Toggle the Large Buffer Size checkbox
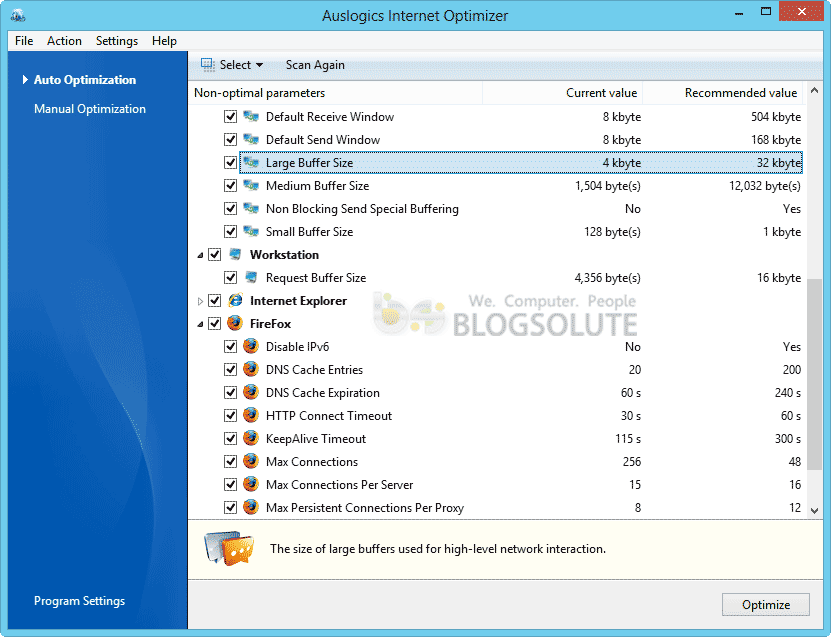The image size is (831, 637). pyautogui.click(x=230, y=163)
